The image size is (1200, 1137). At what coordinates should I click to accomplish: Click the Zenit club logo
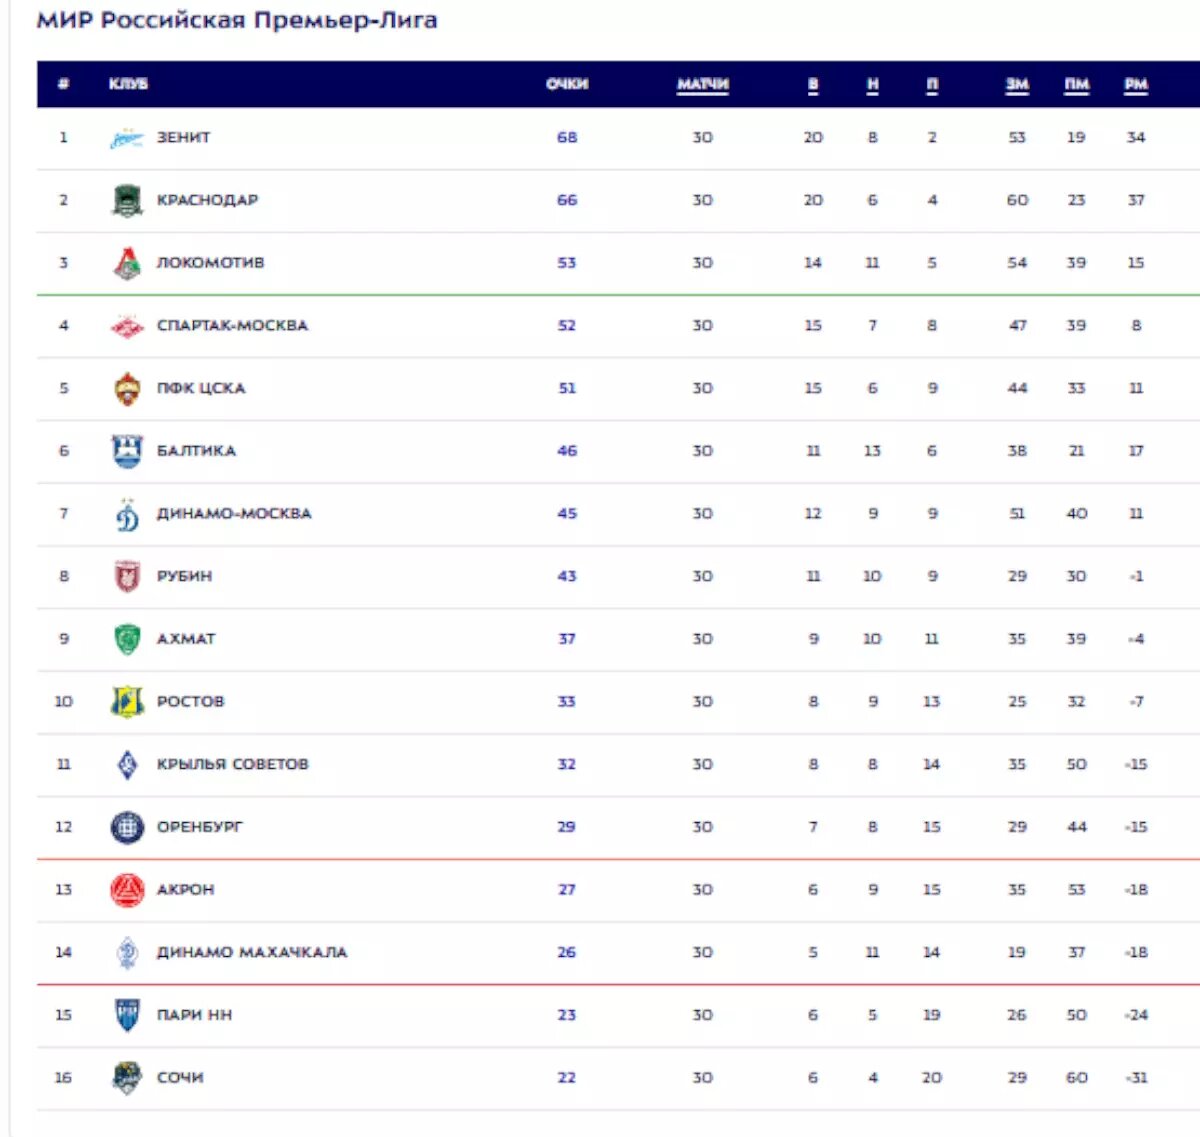(x=127, y=138)
